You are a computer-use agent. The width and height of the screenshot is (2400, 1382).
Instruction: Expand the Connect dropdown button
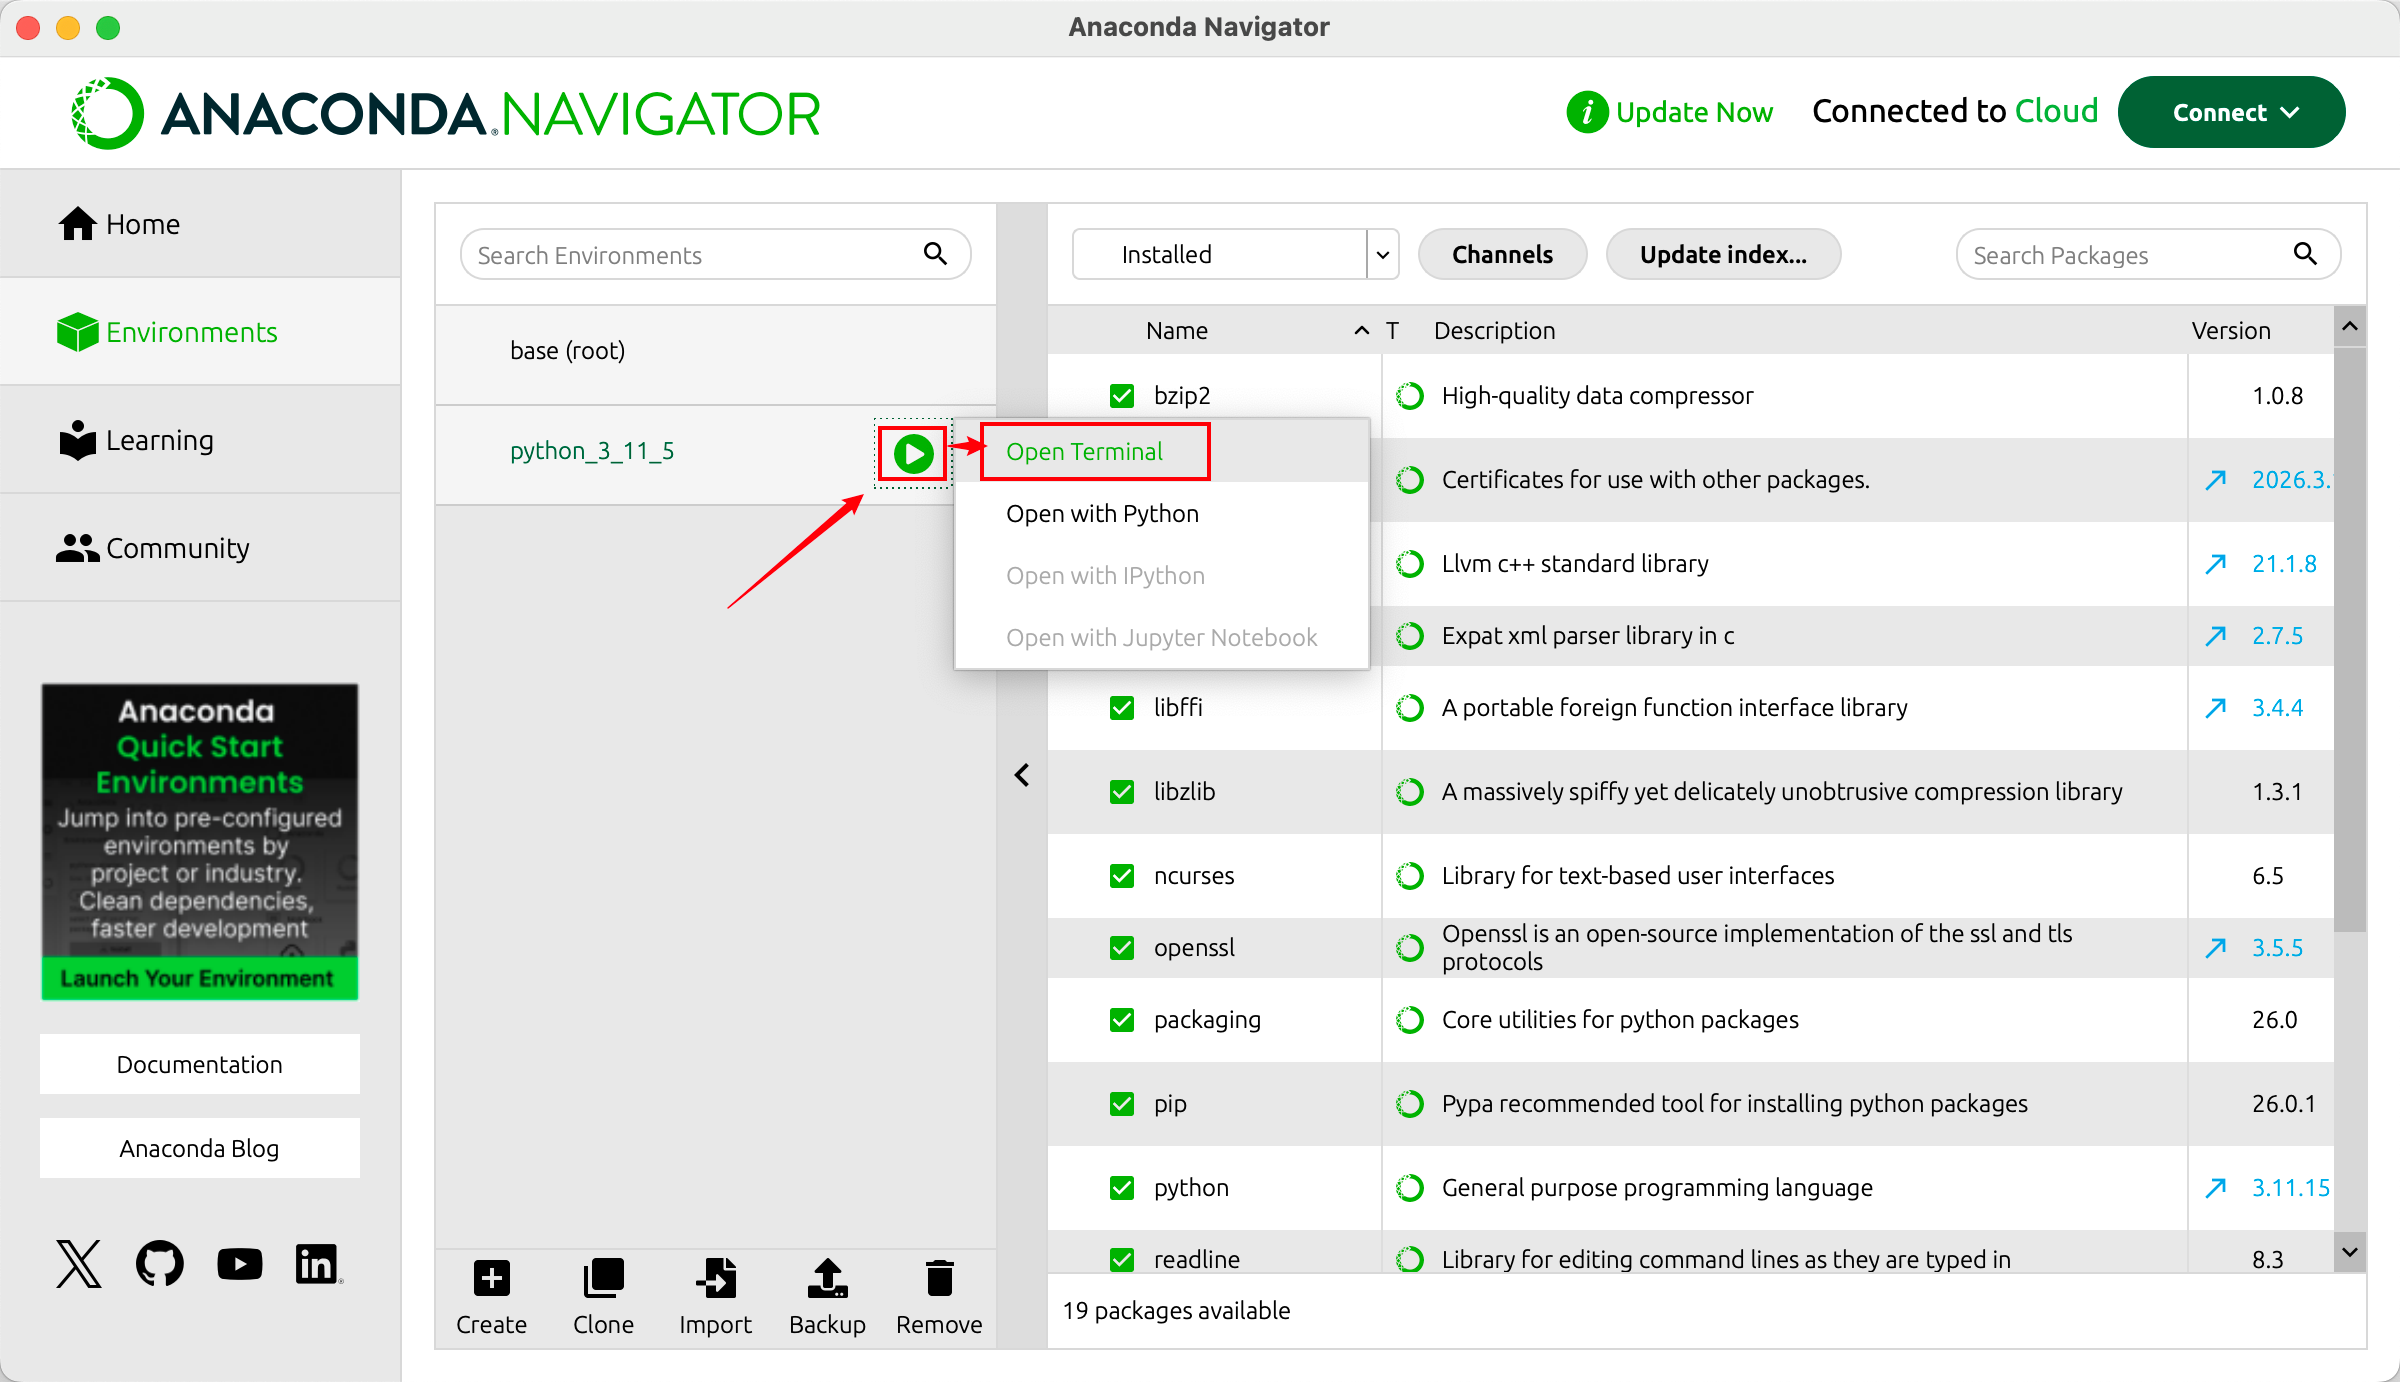(2232, 112)
